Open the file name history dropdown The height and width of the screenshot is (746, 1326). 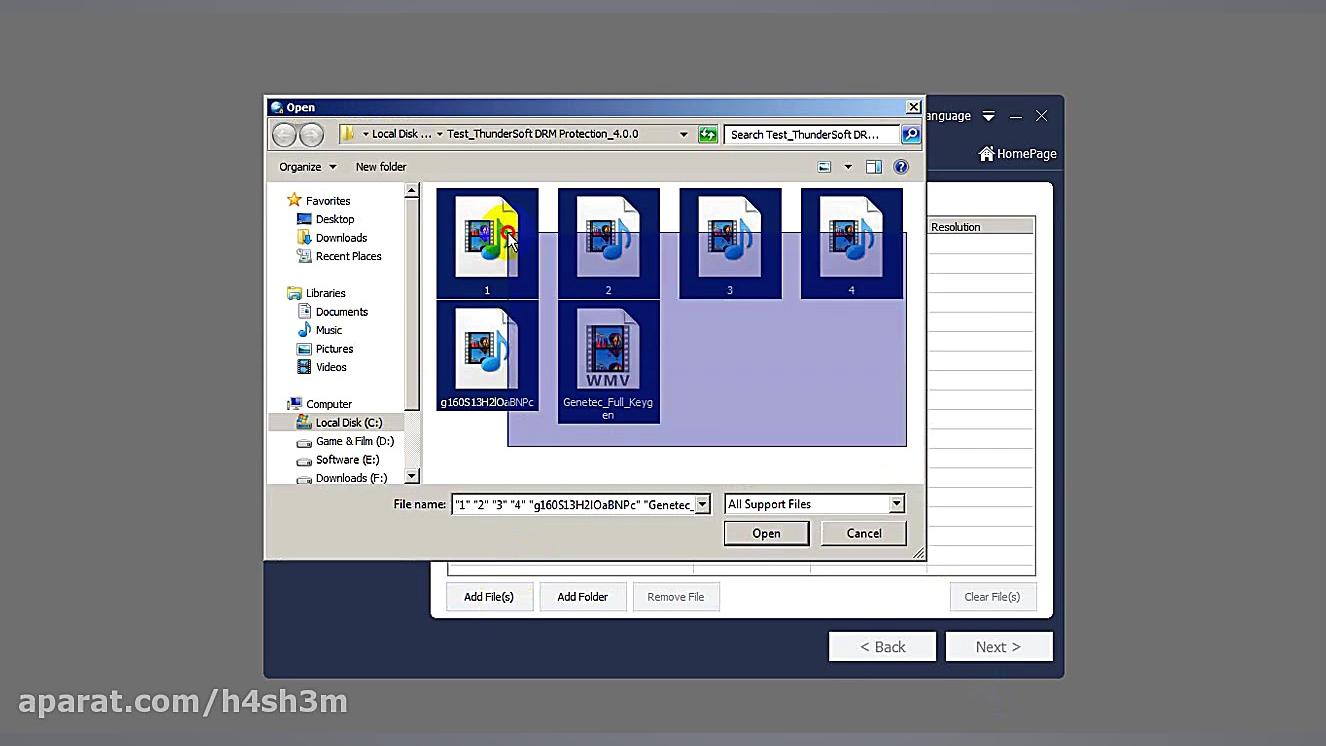click(x=702, y=504)
